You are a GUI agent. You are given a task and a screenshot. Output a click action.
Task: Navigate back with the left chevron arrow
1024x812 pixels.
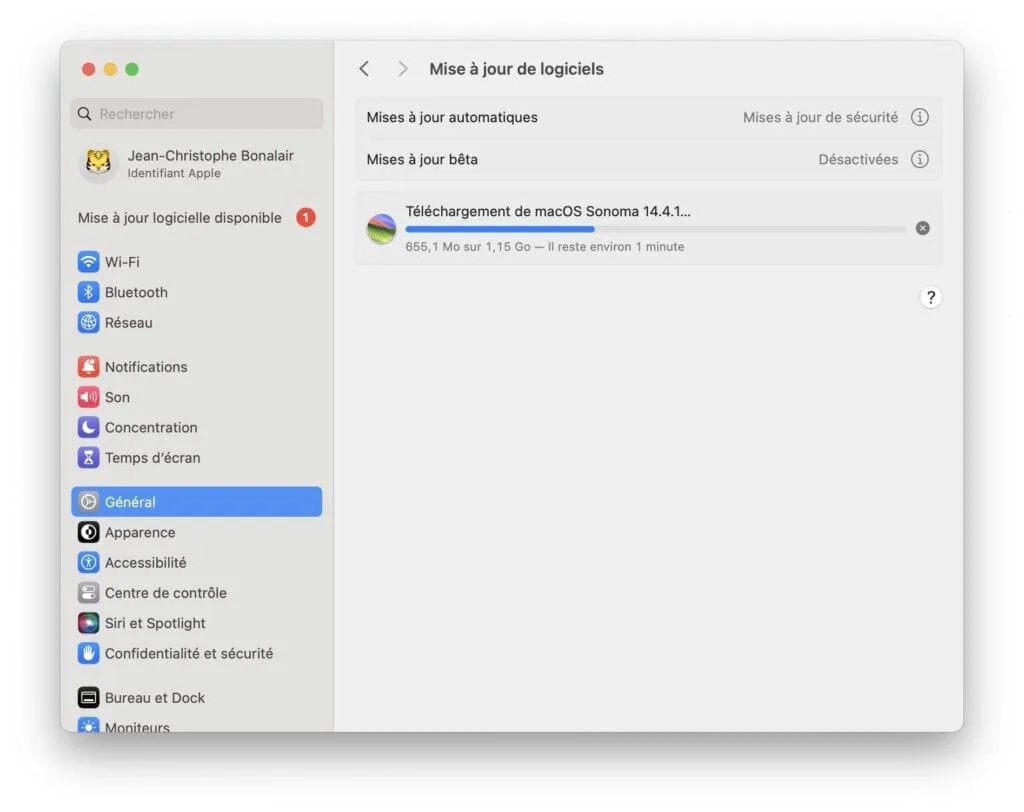click(364, 68)
